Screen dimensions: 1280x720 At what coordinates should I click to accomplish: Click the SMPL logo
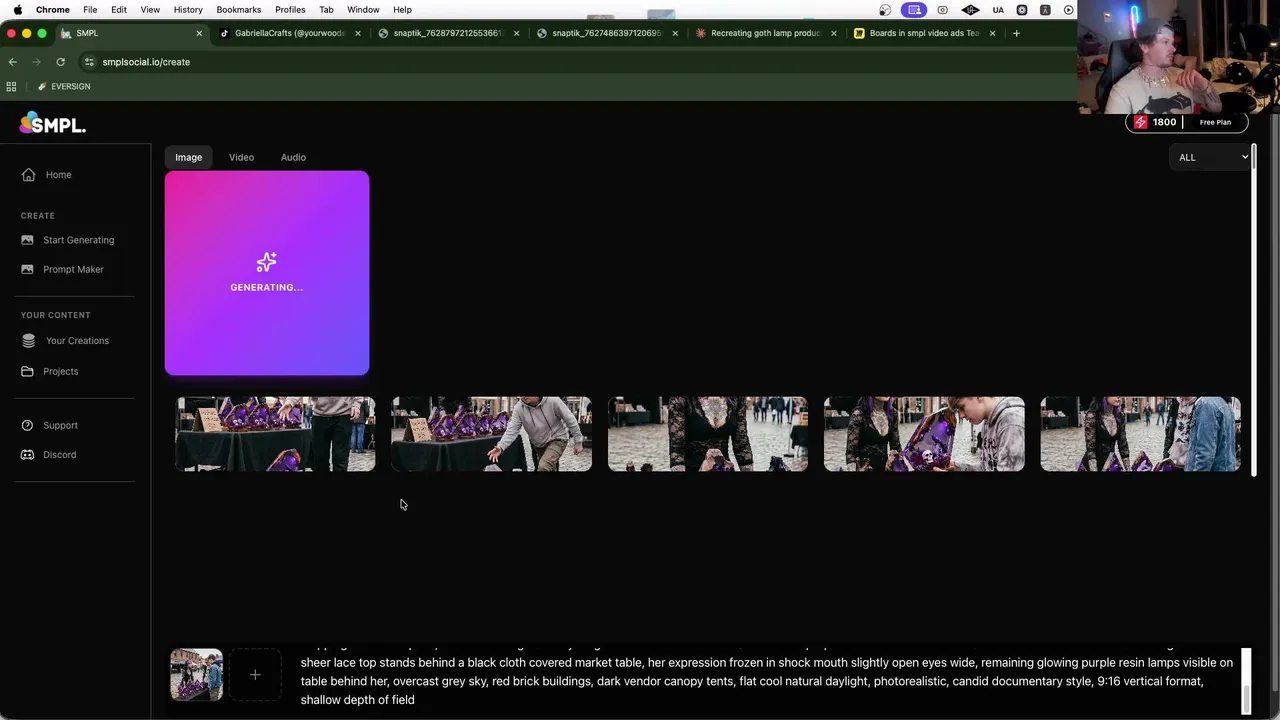tap(52, 123)
